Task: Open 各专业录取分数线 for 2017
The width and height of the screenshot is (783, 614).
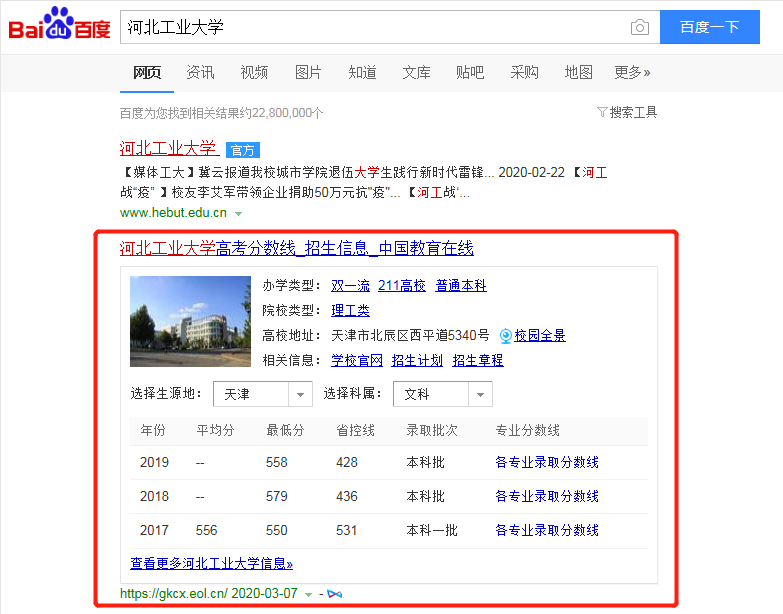Action: tap(547, 530)
